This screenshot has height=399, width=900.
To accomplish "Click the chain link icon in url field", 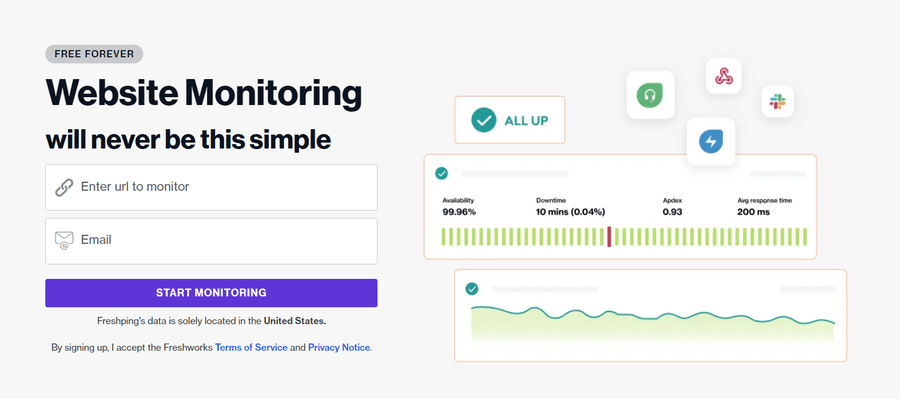I will coord(64,187).
